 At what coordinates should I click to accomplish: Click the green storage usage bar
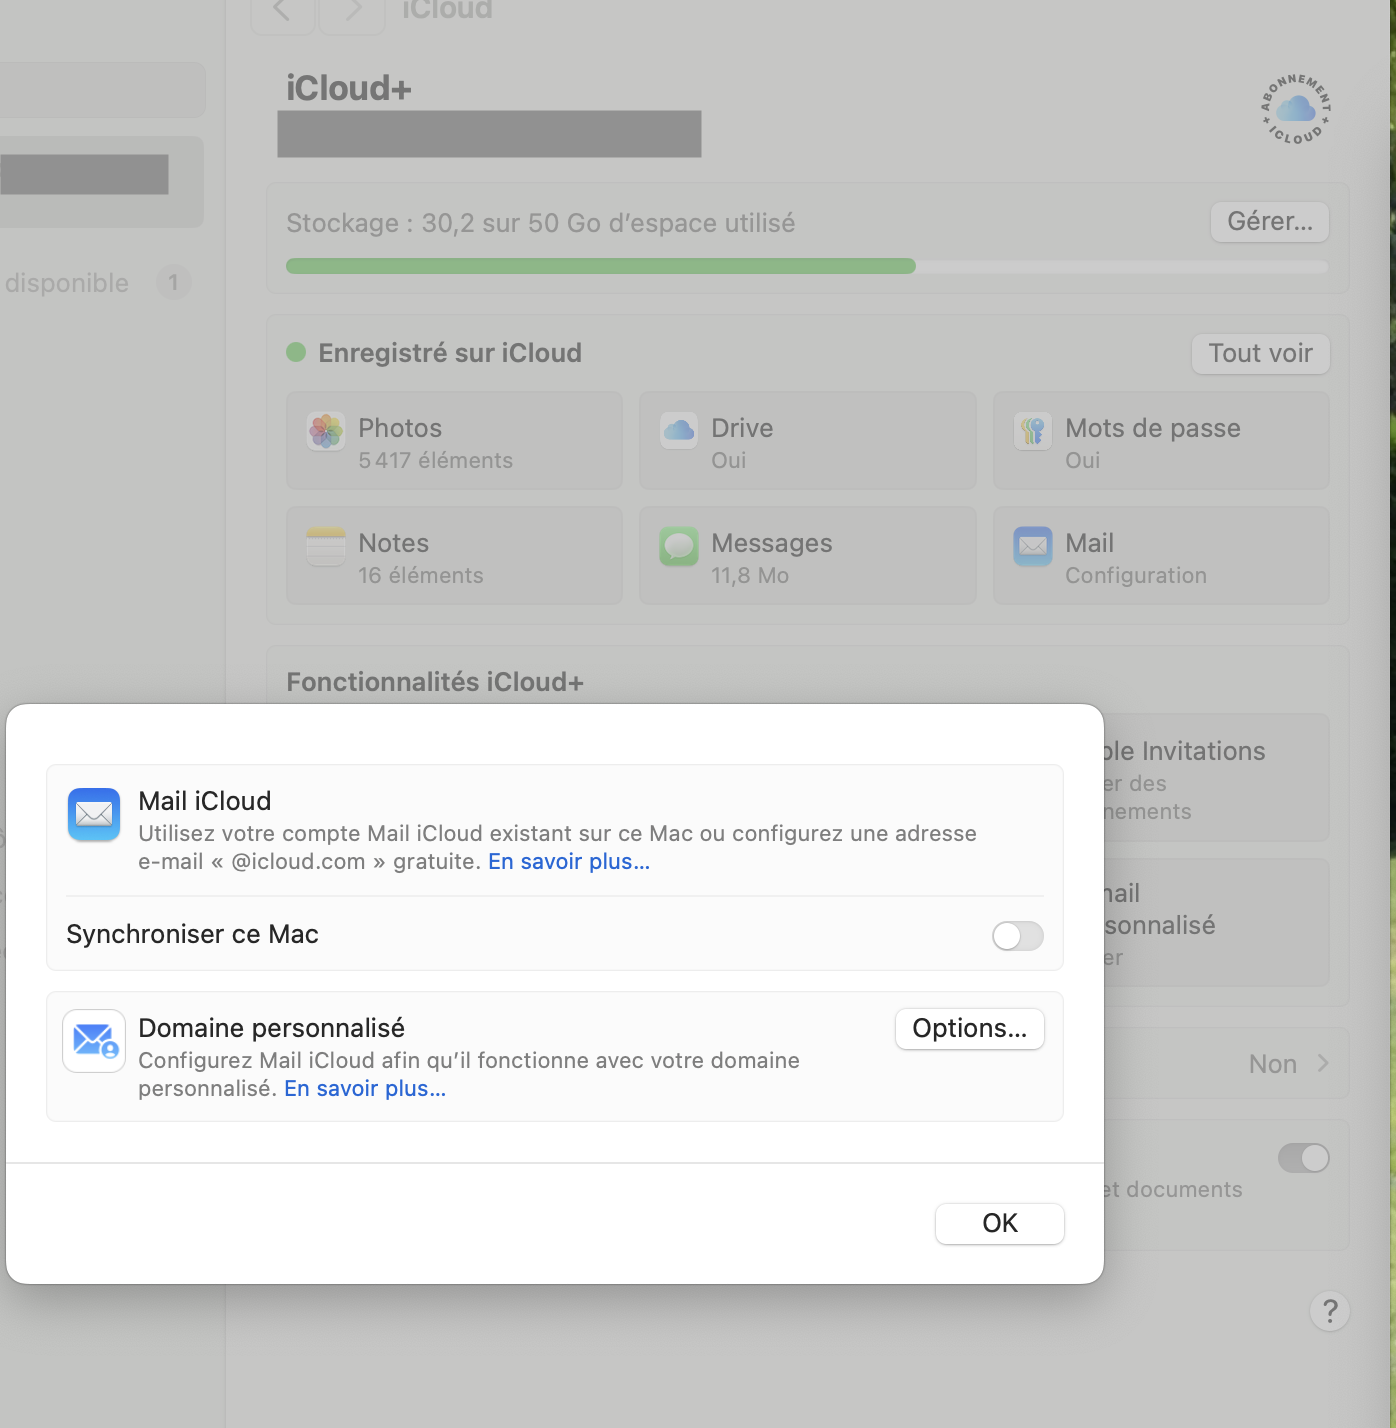[x=601, y=266]
